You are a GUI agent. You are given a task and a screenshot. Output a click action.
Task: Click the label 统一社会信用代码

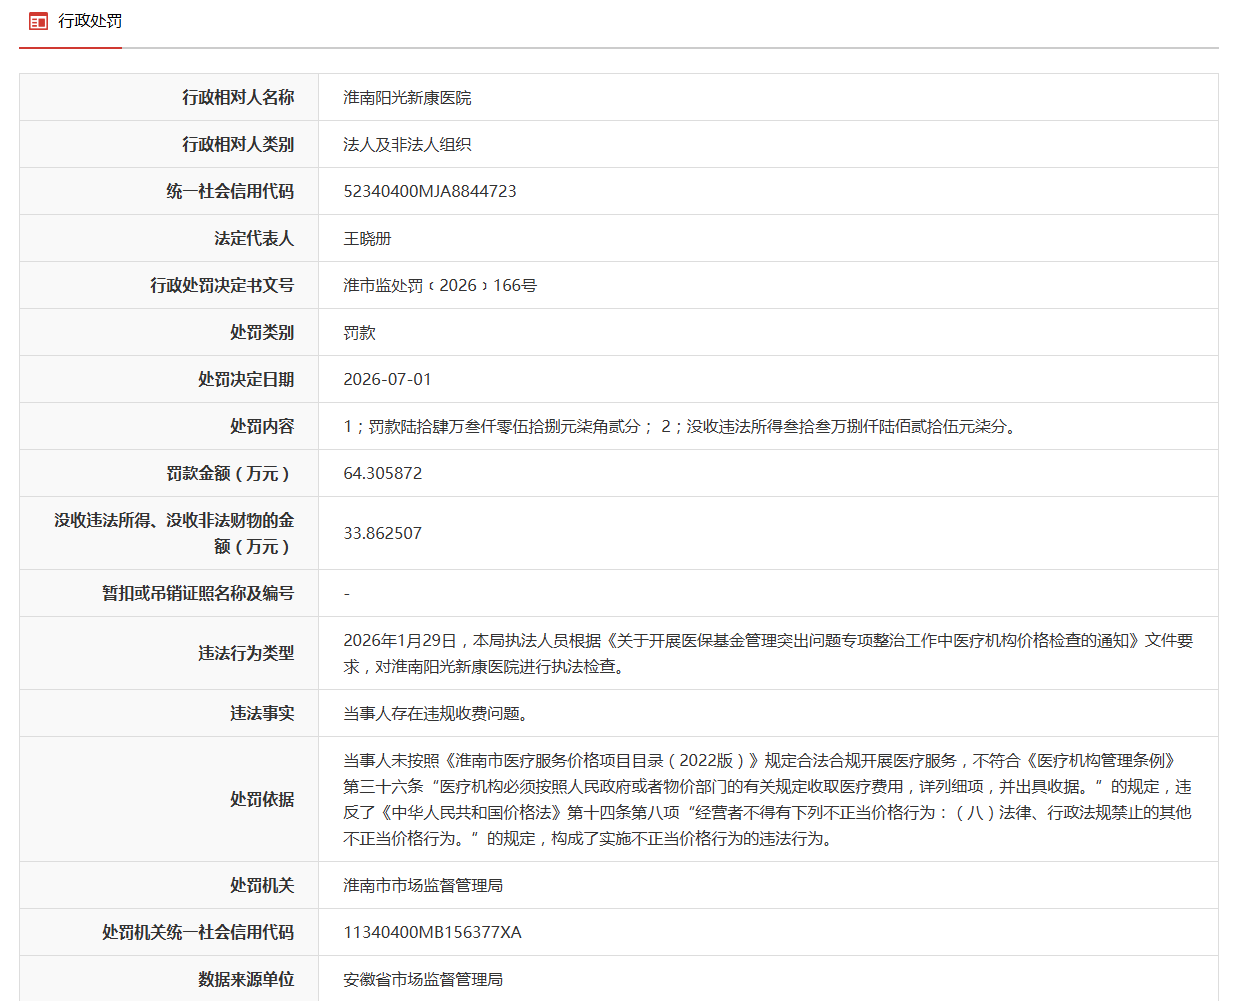(x=230, y=191)
